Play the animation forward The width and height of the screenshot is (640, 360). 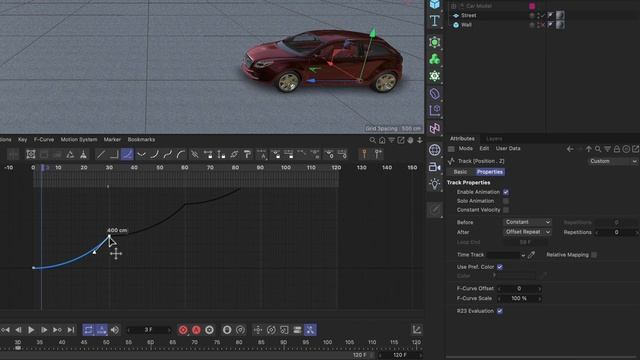pos(31,330)
